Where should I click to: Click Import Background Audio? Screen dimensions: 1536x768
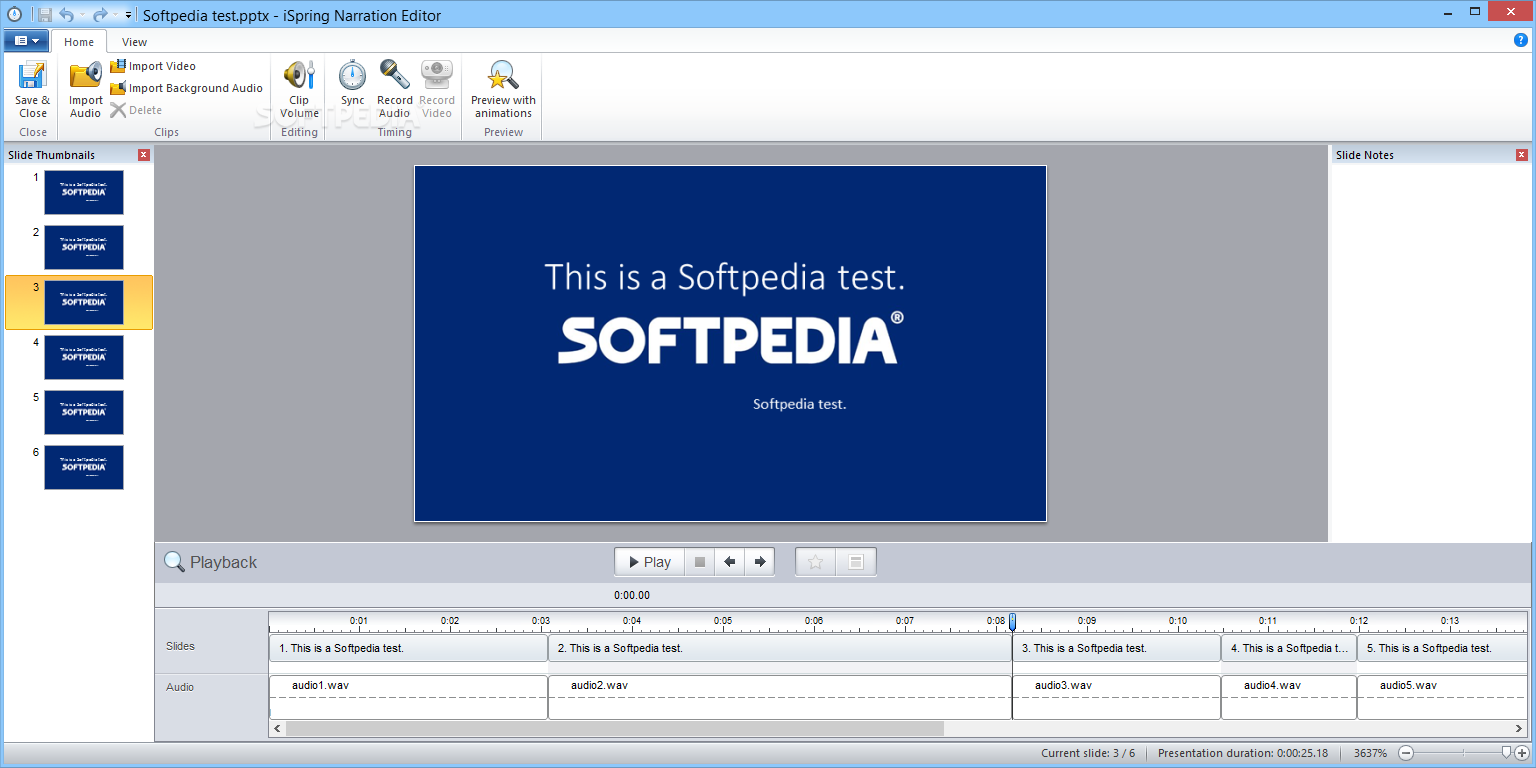(187, 88)
